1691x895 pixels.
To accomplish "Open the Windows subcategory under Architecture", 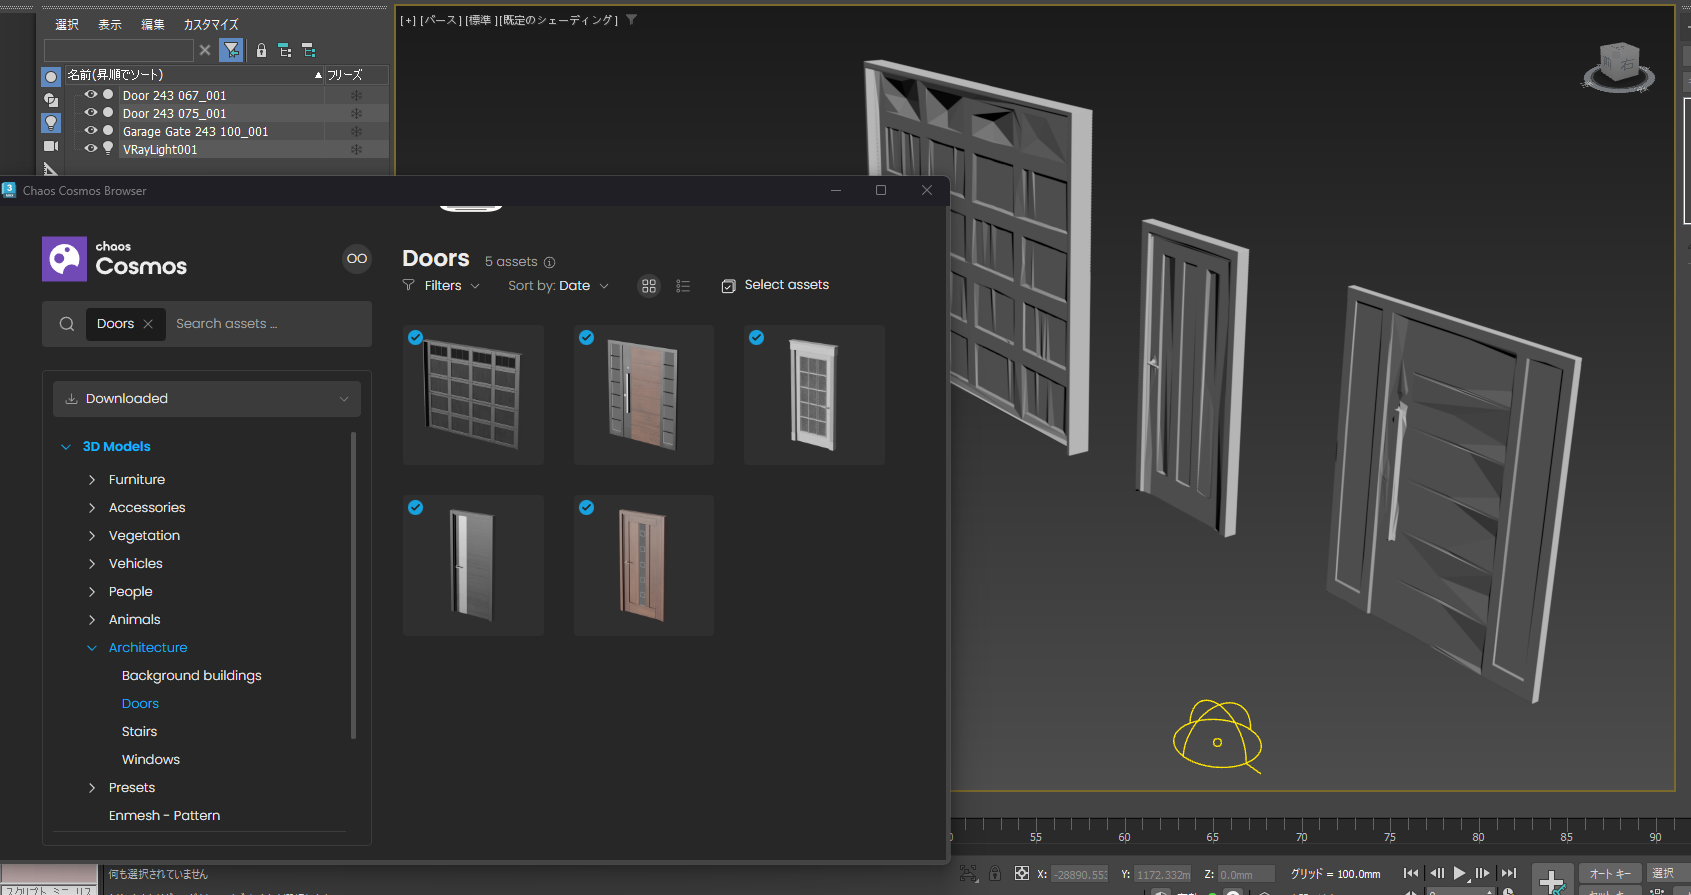I will click(x=151, y=760).
